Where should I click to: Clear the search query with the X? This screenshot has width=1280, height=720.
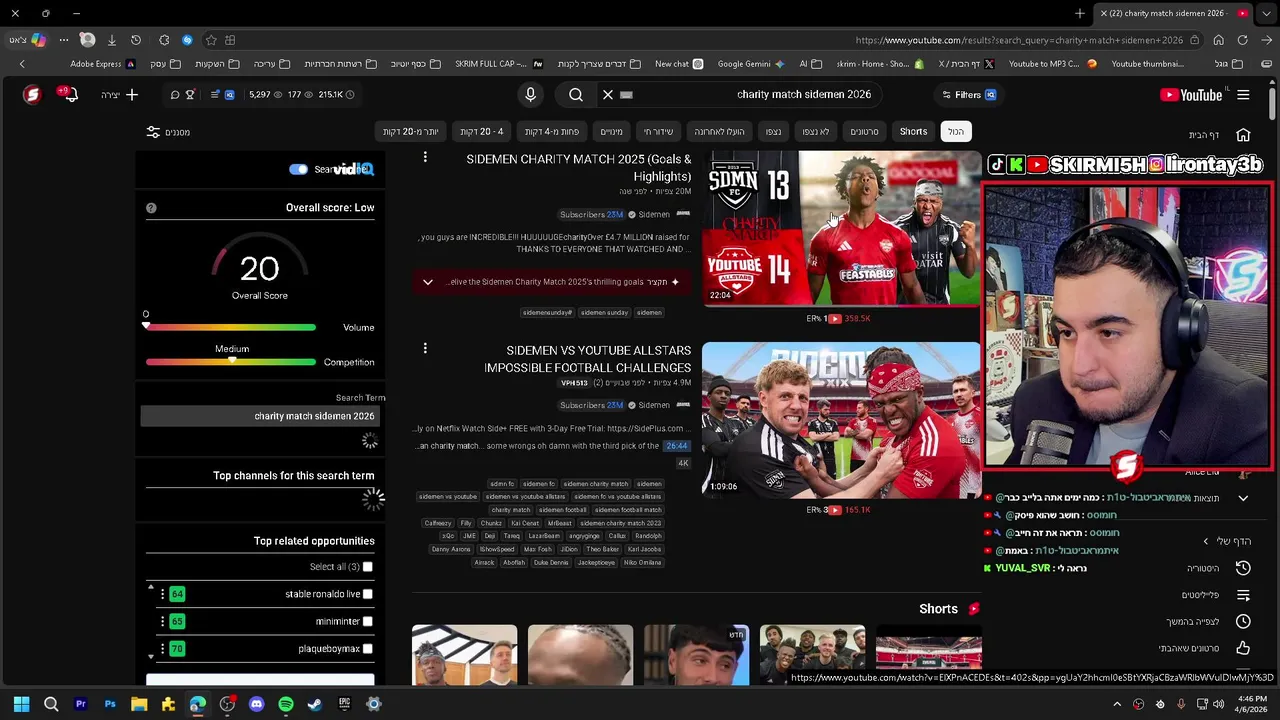point(607,94)
